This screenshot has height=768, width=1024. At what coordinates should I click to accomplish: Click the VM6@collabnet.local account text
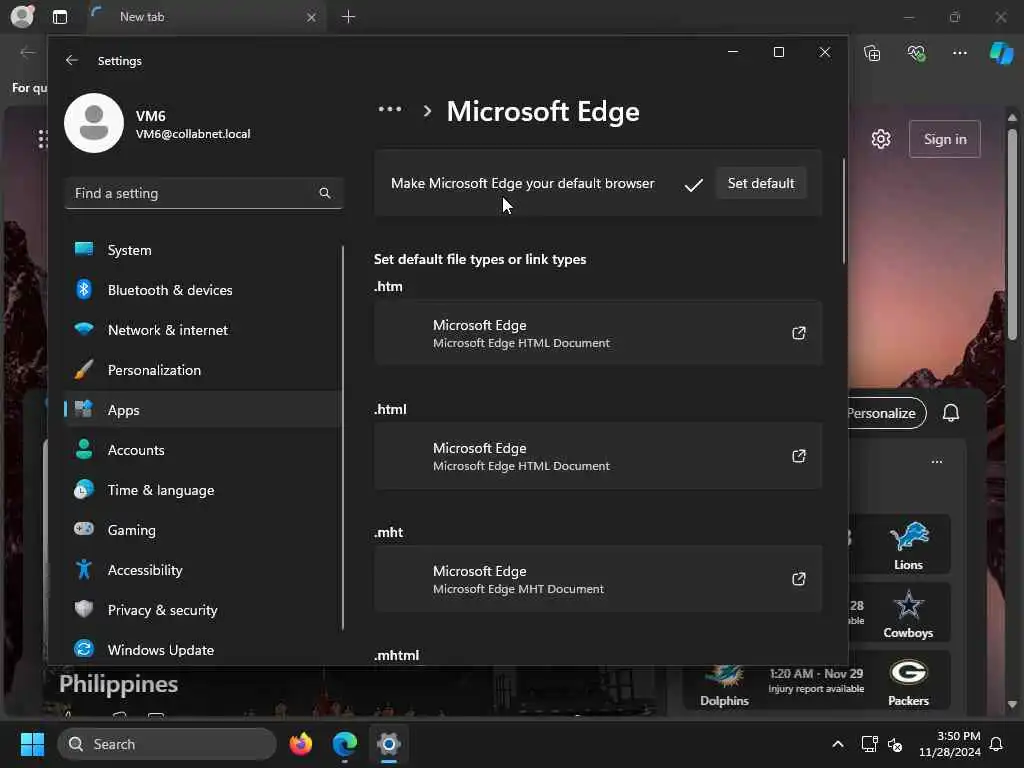coord(193,134)
